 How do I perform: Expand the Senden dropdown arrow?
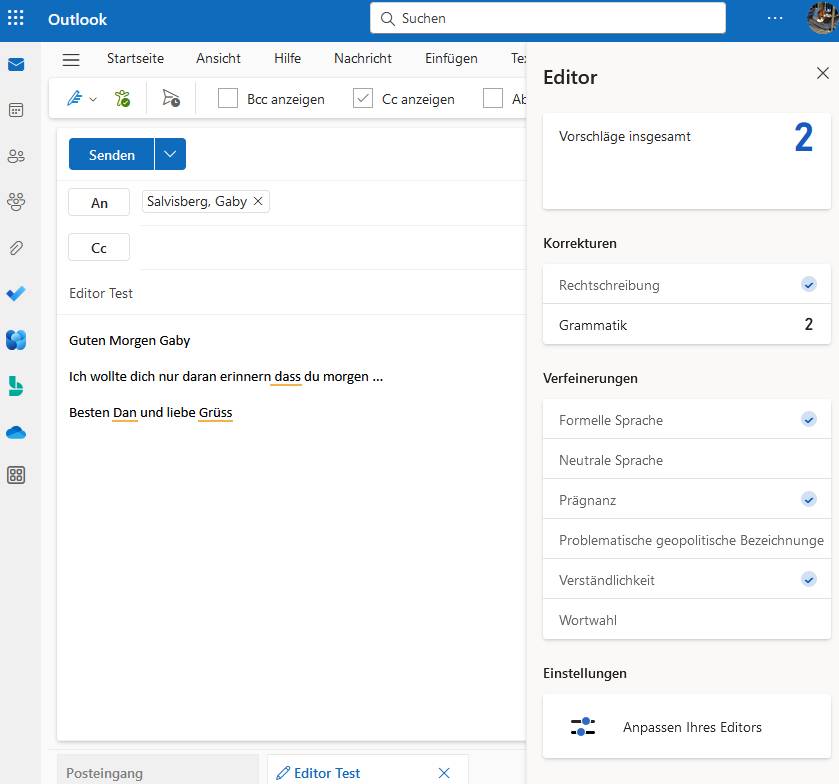pyautogui.click(x=170, y=154)
